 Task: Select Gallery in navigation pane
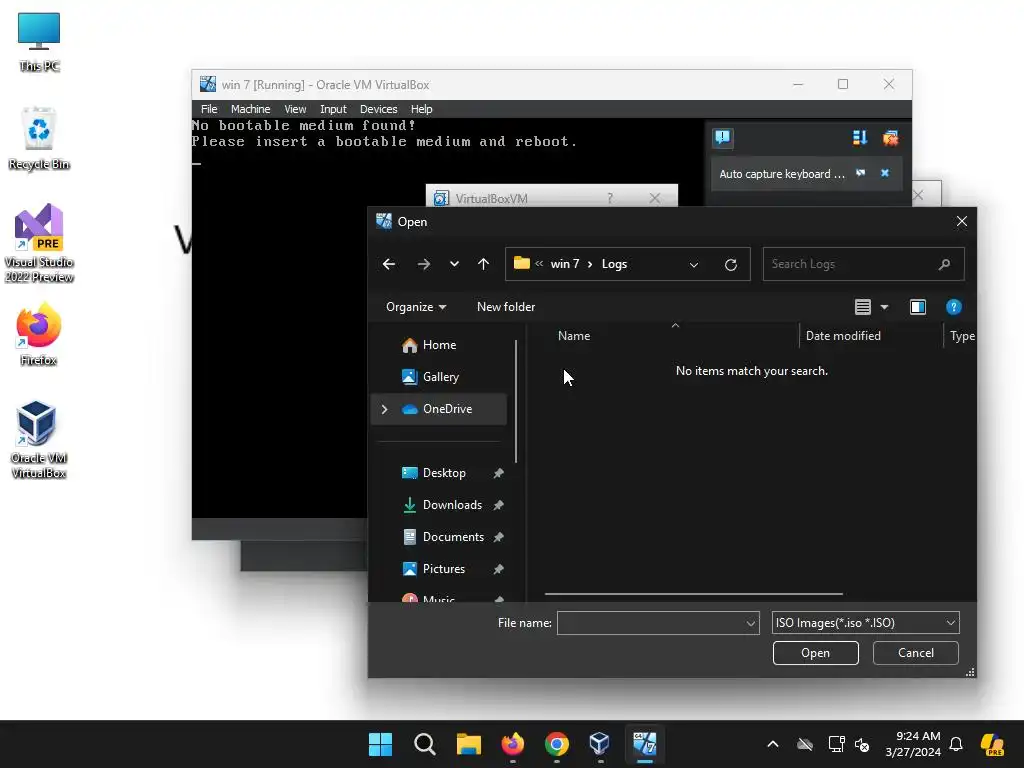click(439, 377)
